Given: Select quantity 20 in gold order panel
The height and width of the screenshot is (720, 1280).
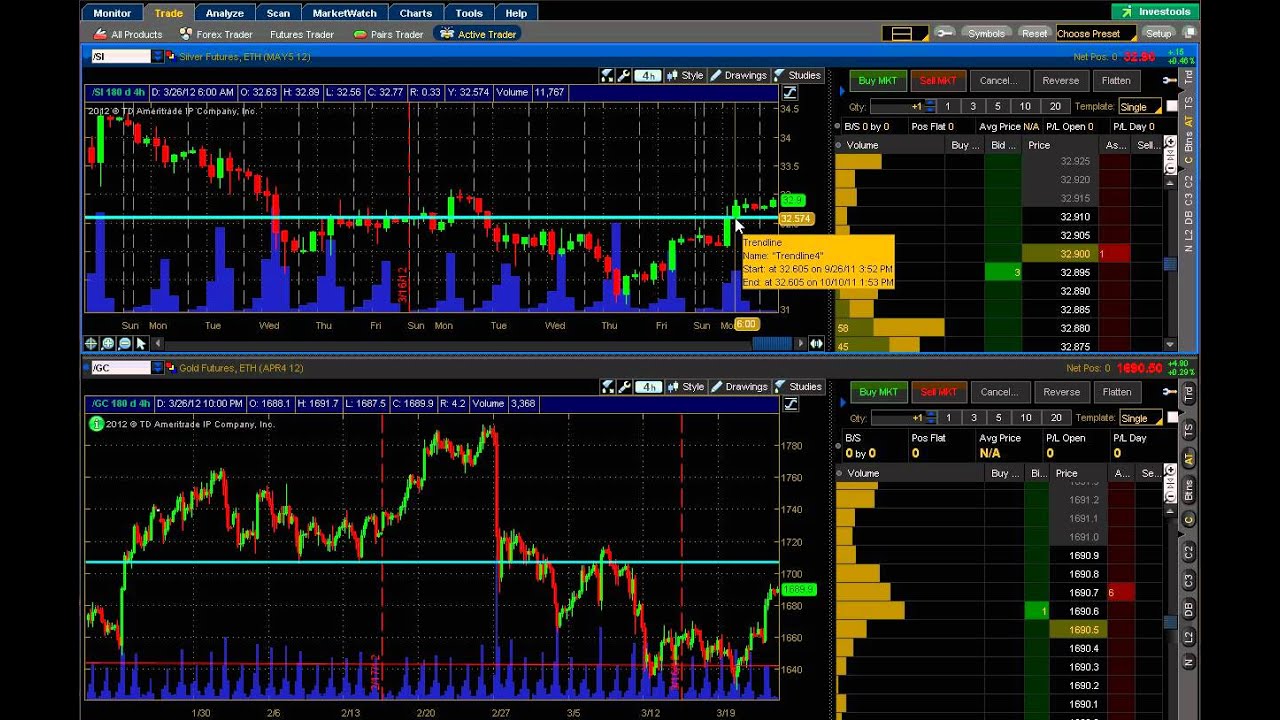Looking at the screenshot, I should click(1055, 418).
